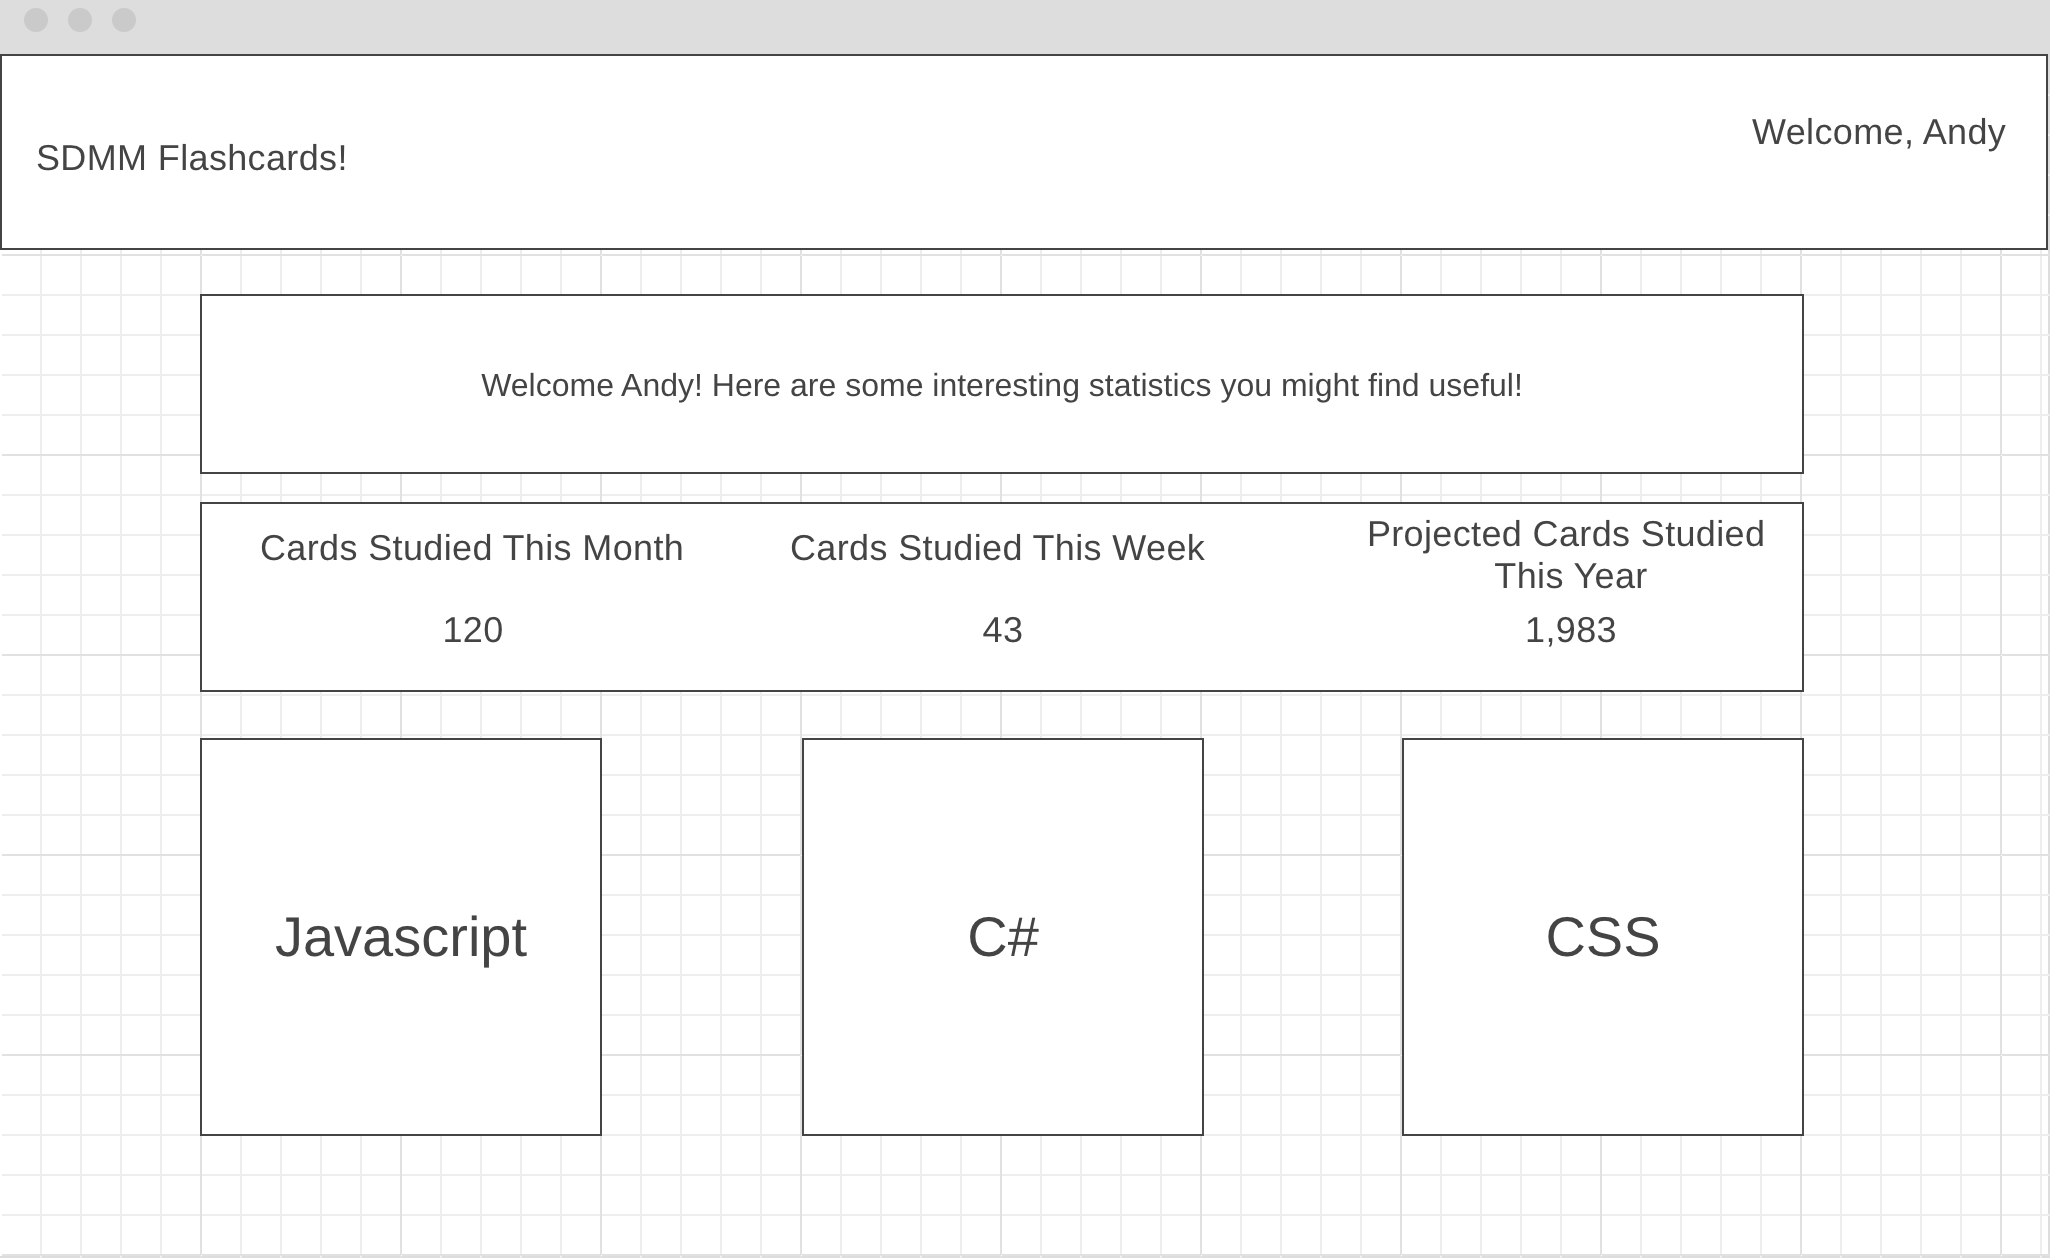Click the middle gray window control dot

click(80, 19)
